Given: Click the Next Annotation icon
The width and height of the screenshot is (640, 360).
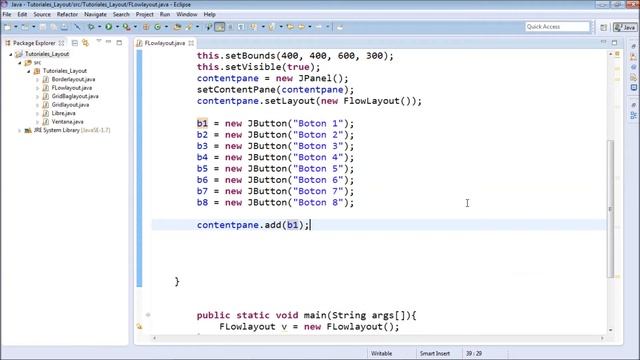Looking at the screenshot, I should [253, 27].
